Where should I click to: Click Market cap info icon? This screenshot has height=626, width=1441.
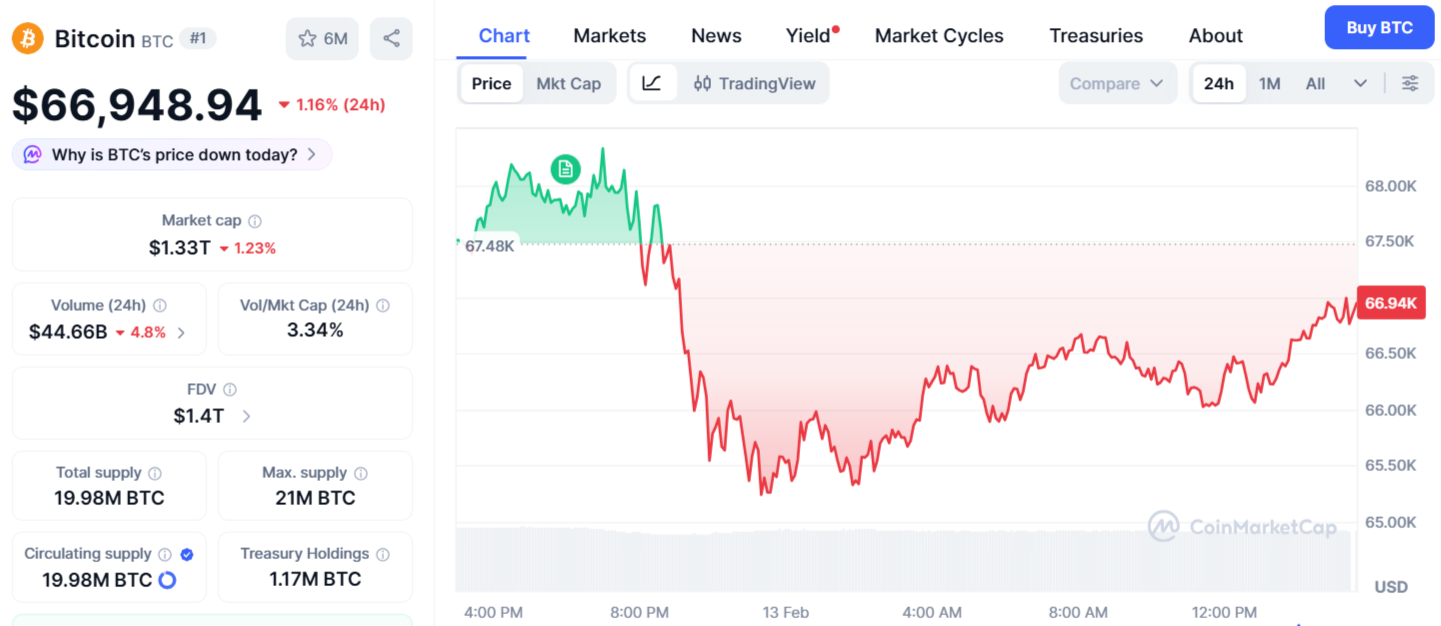tap(255, 221)
